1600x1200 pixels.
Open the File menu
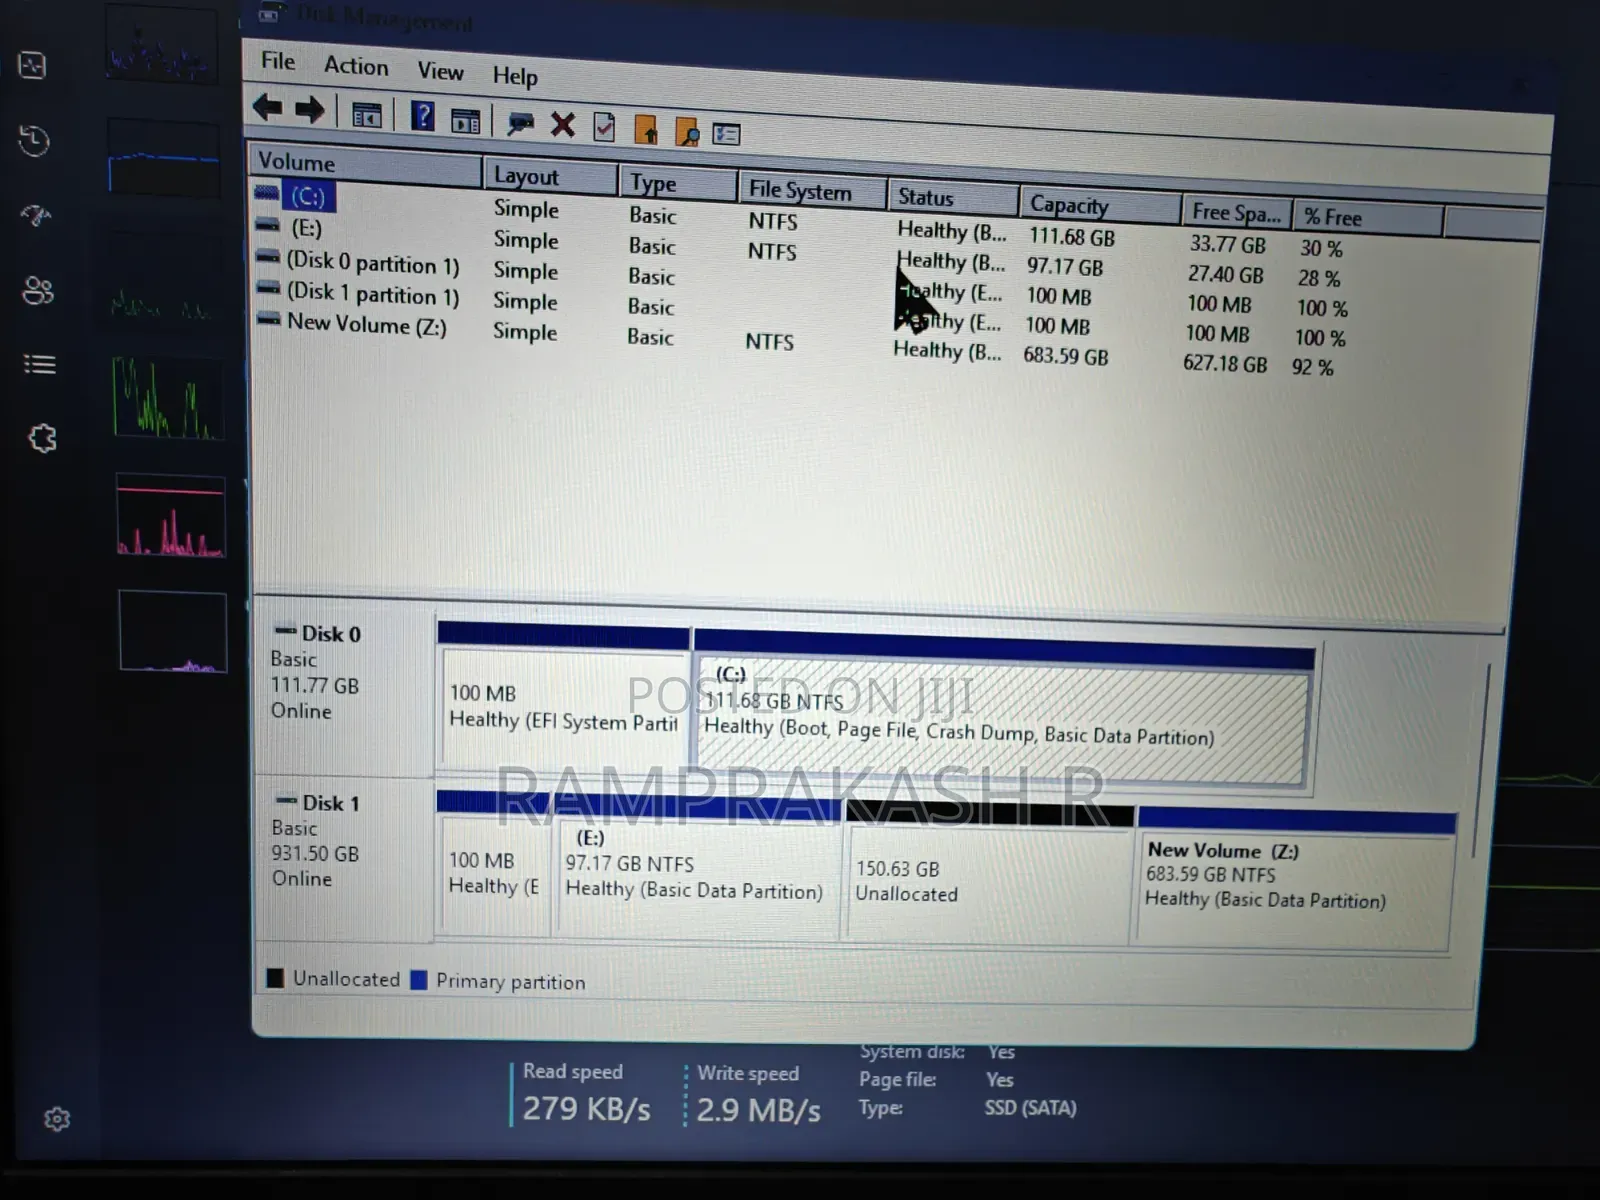point(278,61)
